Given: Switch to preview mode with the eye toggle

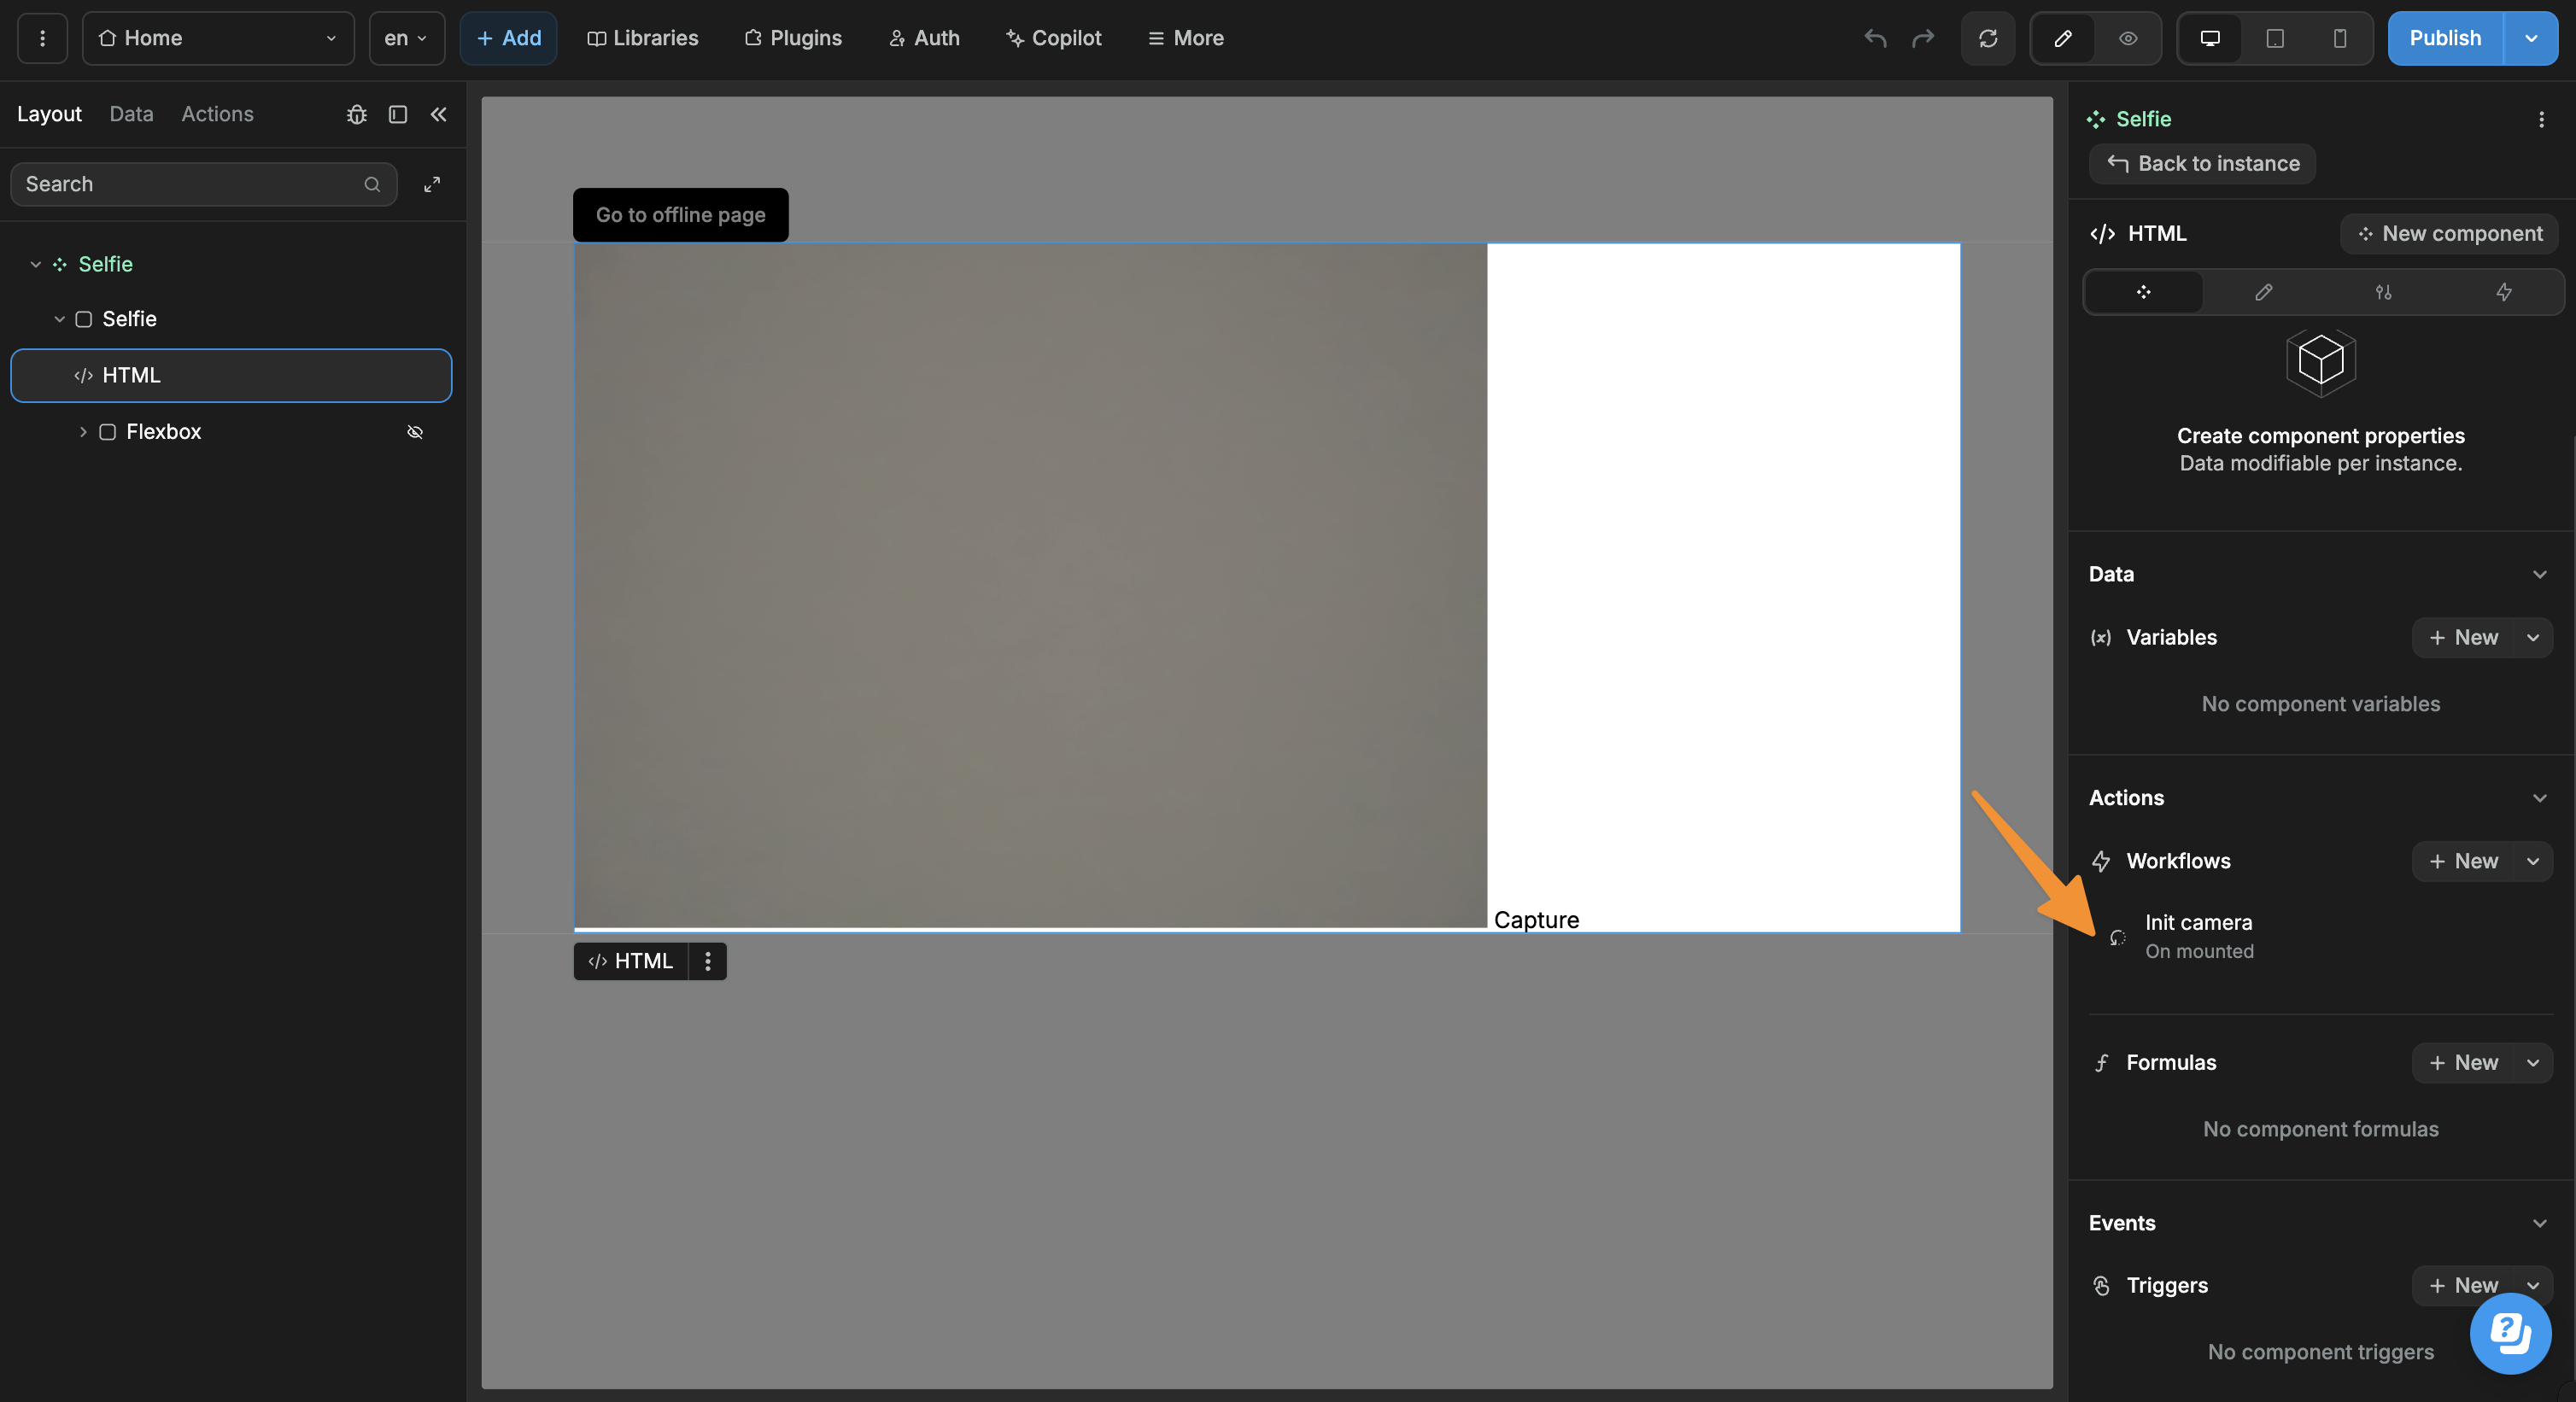Looking at the screenshot, I should (2128, 38).
